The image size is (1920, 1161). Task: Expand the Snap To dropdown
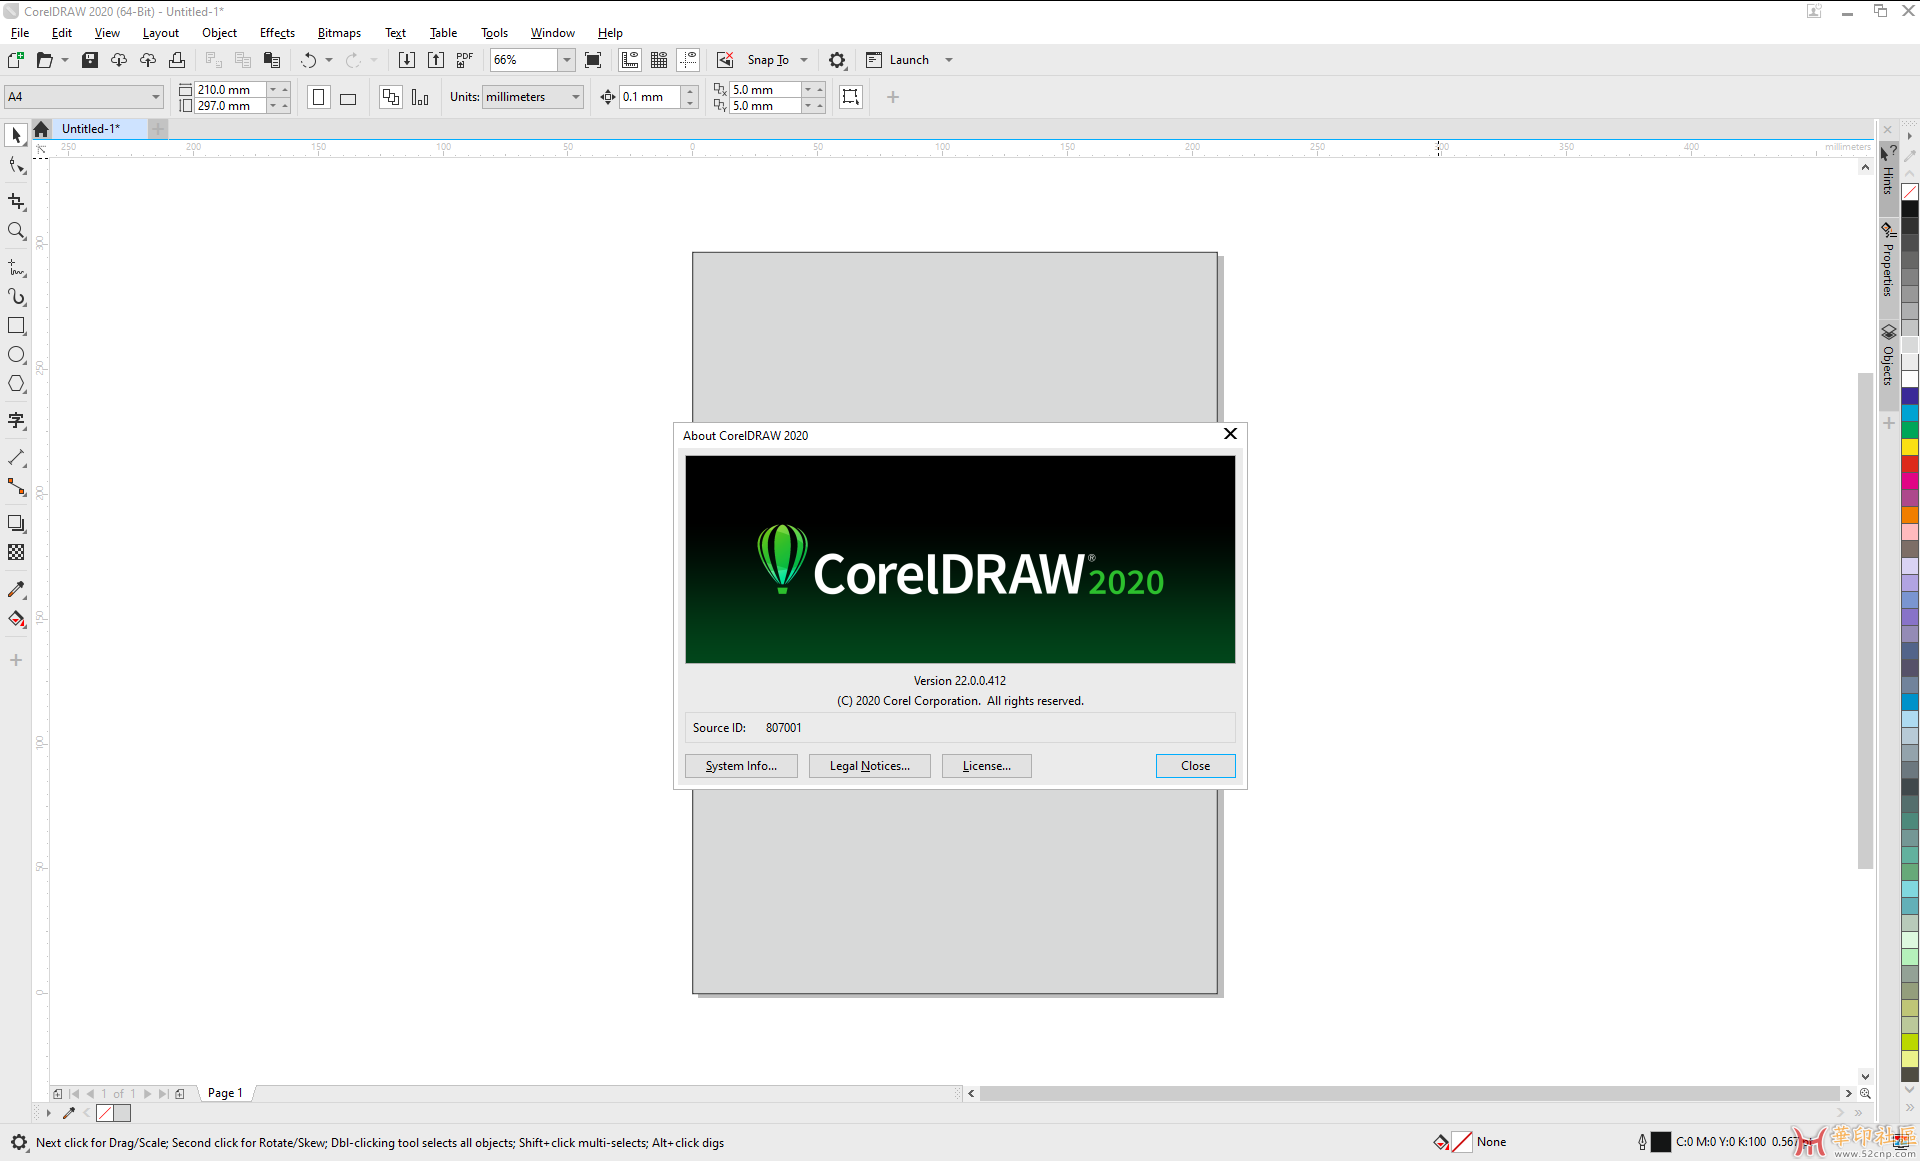coord(804,60)
